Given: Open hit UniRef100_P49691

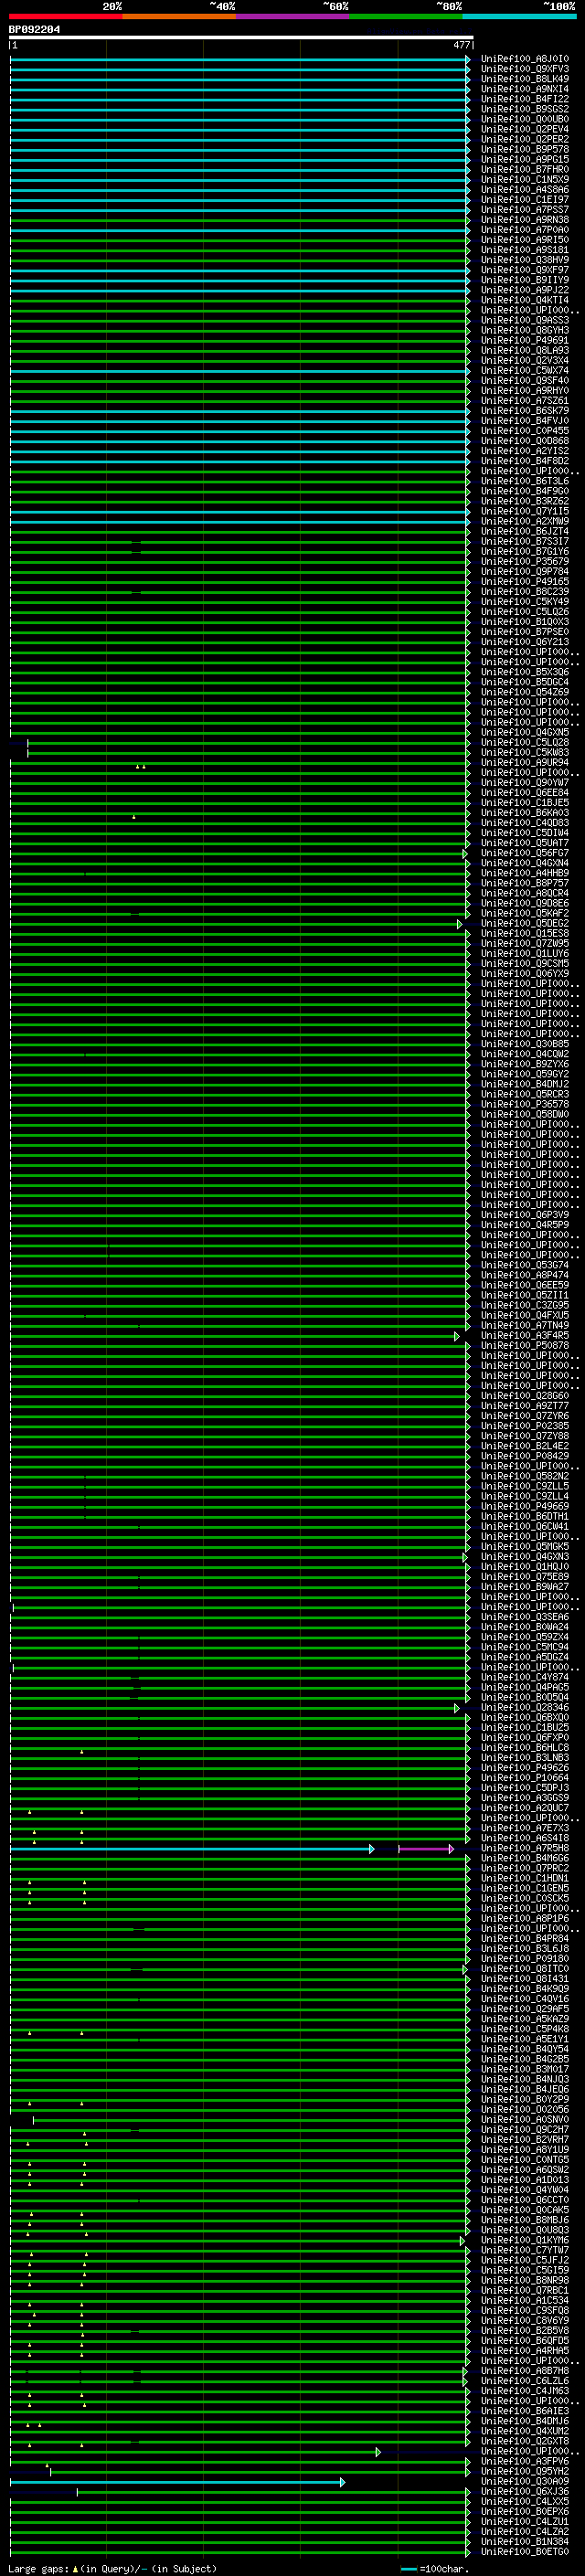Looking at the screenshot, I should point(525,340).
